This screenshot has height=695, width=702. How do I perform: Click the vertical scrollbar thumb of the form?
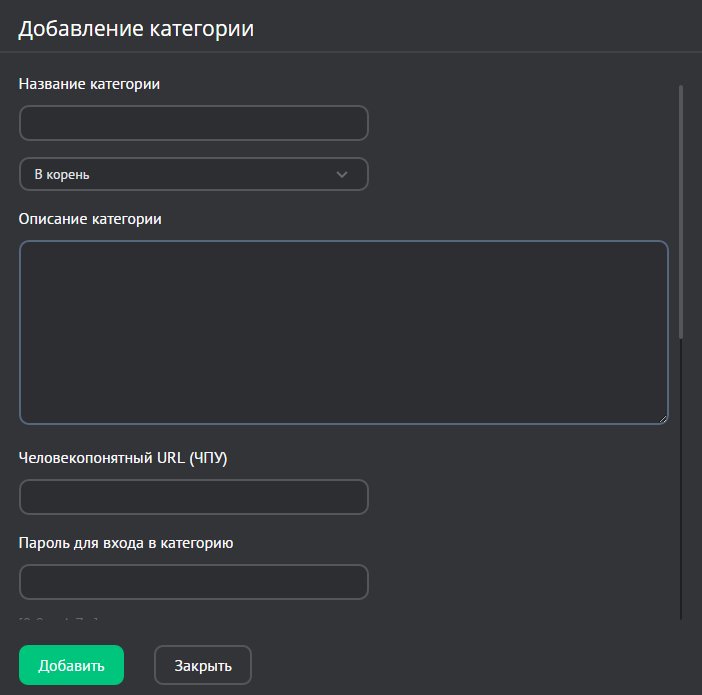pyautogui.click(x=681, y=210)
